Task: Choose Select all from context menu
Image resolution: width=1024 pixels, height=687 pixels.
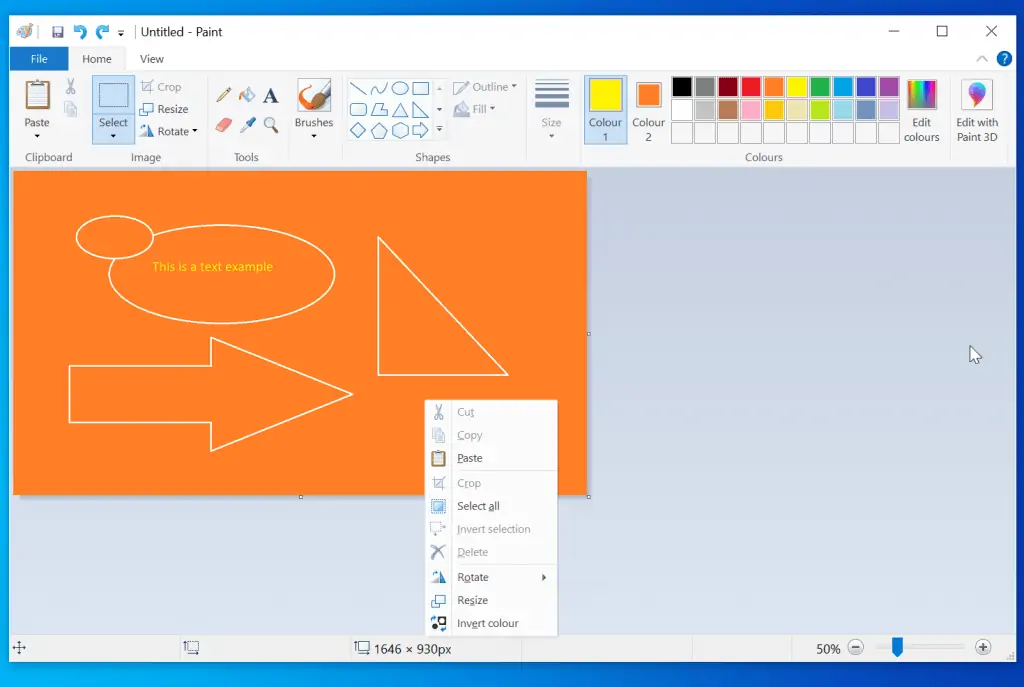Action: 478,506
